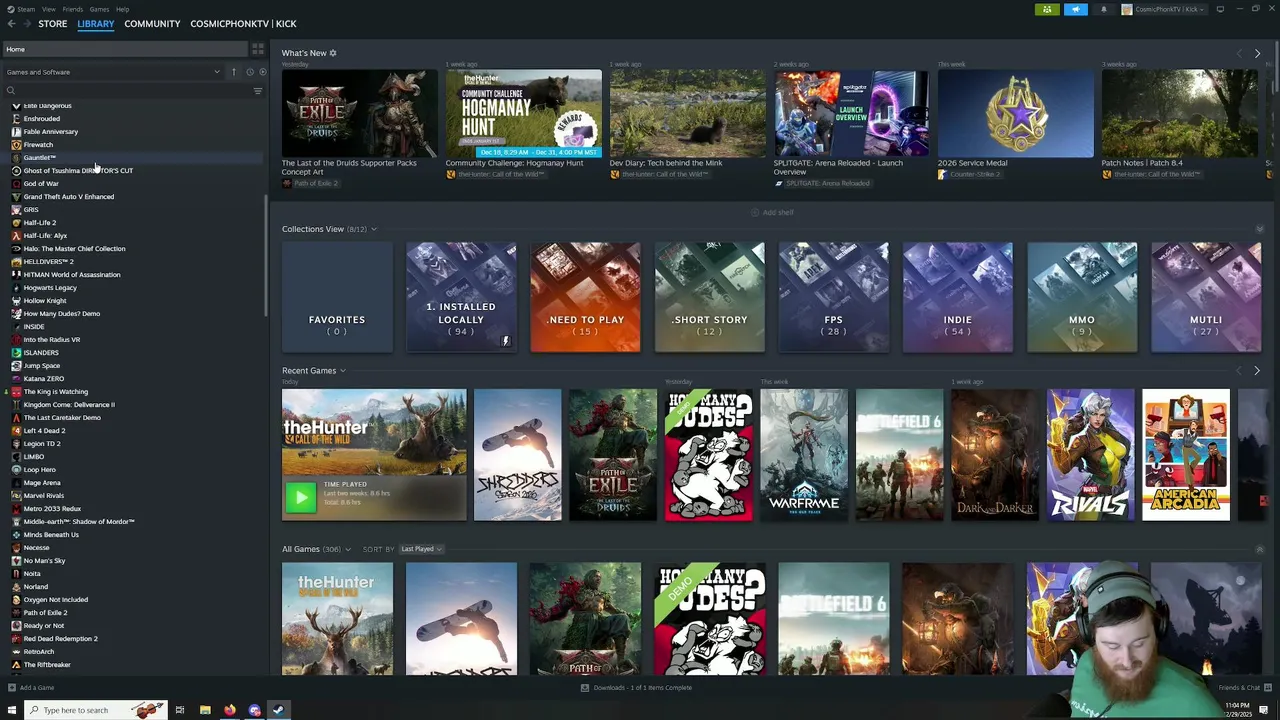Go back with the navigation arrow
The height and width of the screenshot is (720, 1280).
[x=11, y=23]
